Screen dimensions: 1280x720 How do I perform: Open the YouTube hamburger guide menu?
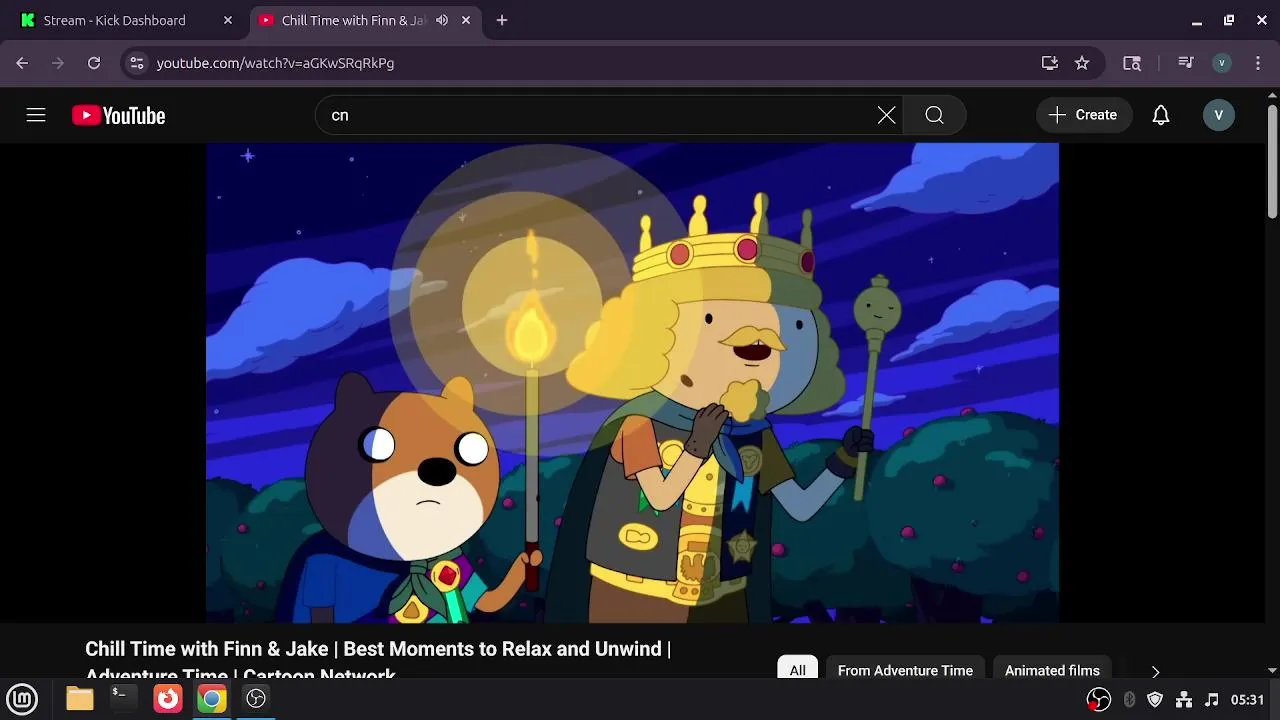[36, 115]
